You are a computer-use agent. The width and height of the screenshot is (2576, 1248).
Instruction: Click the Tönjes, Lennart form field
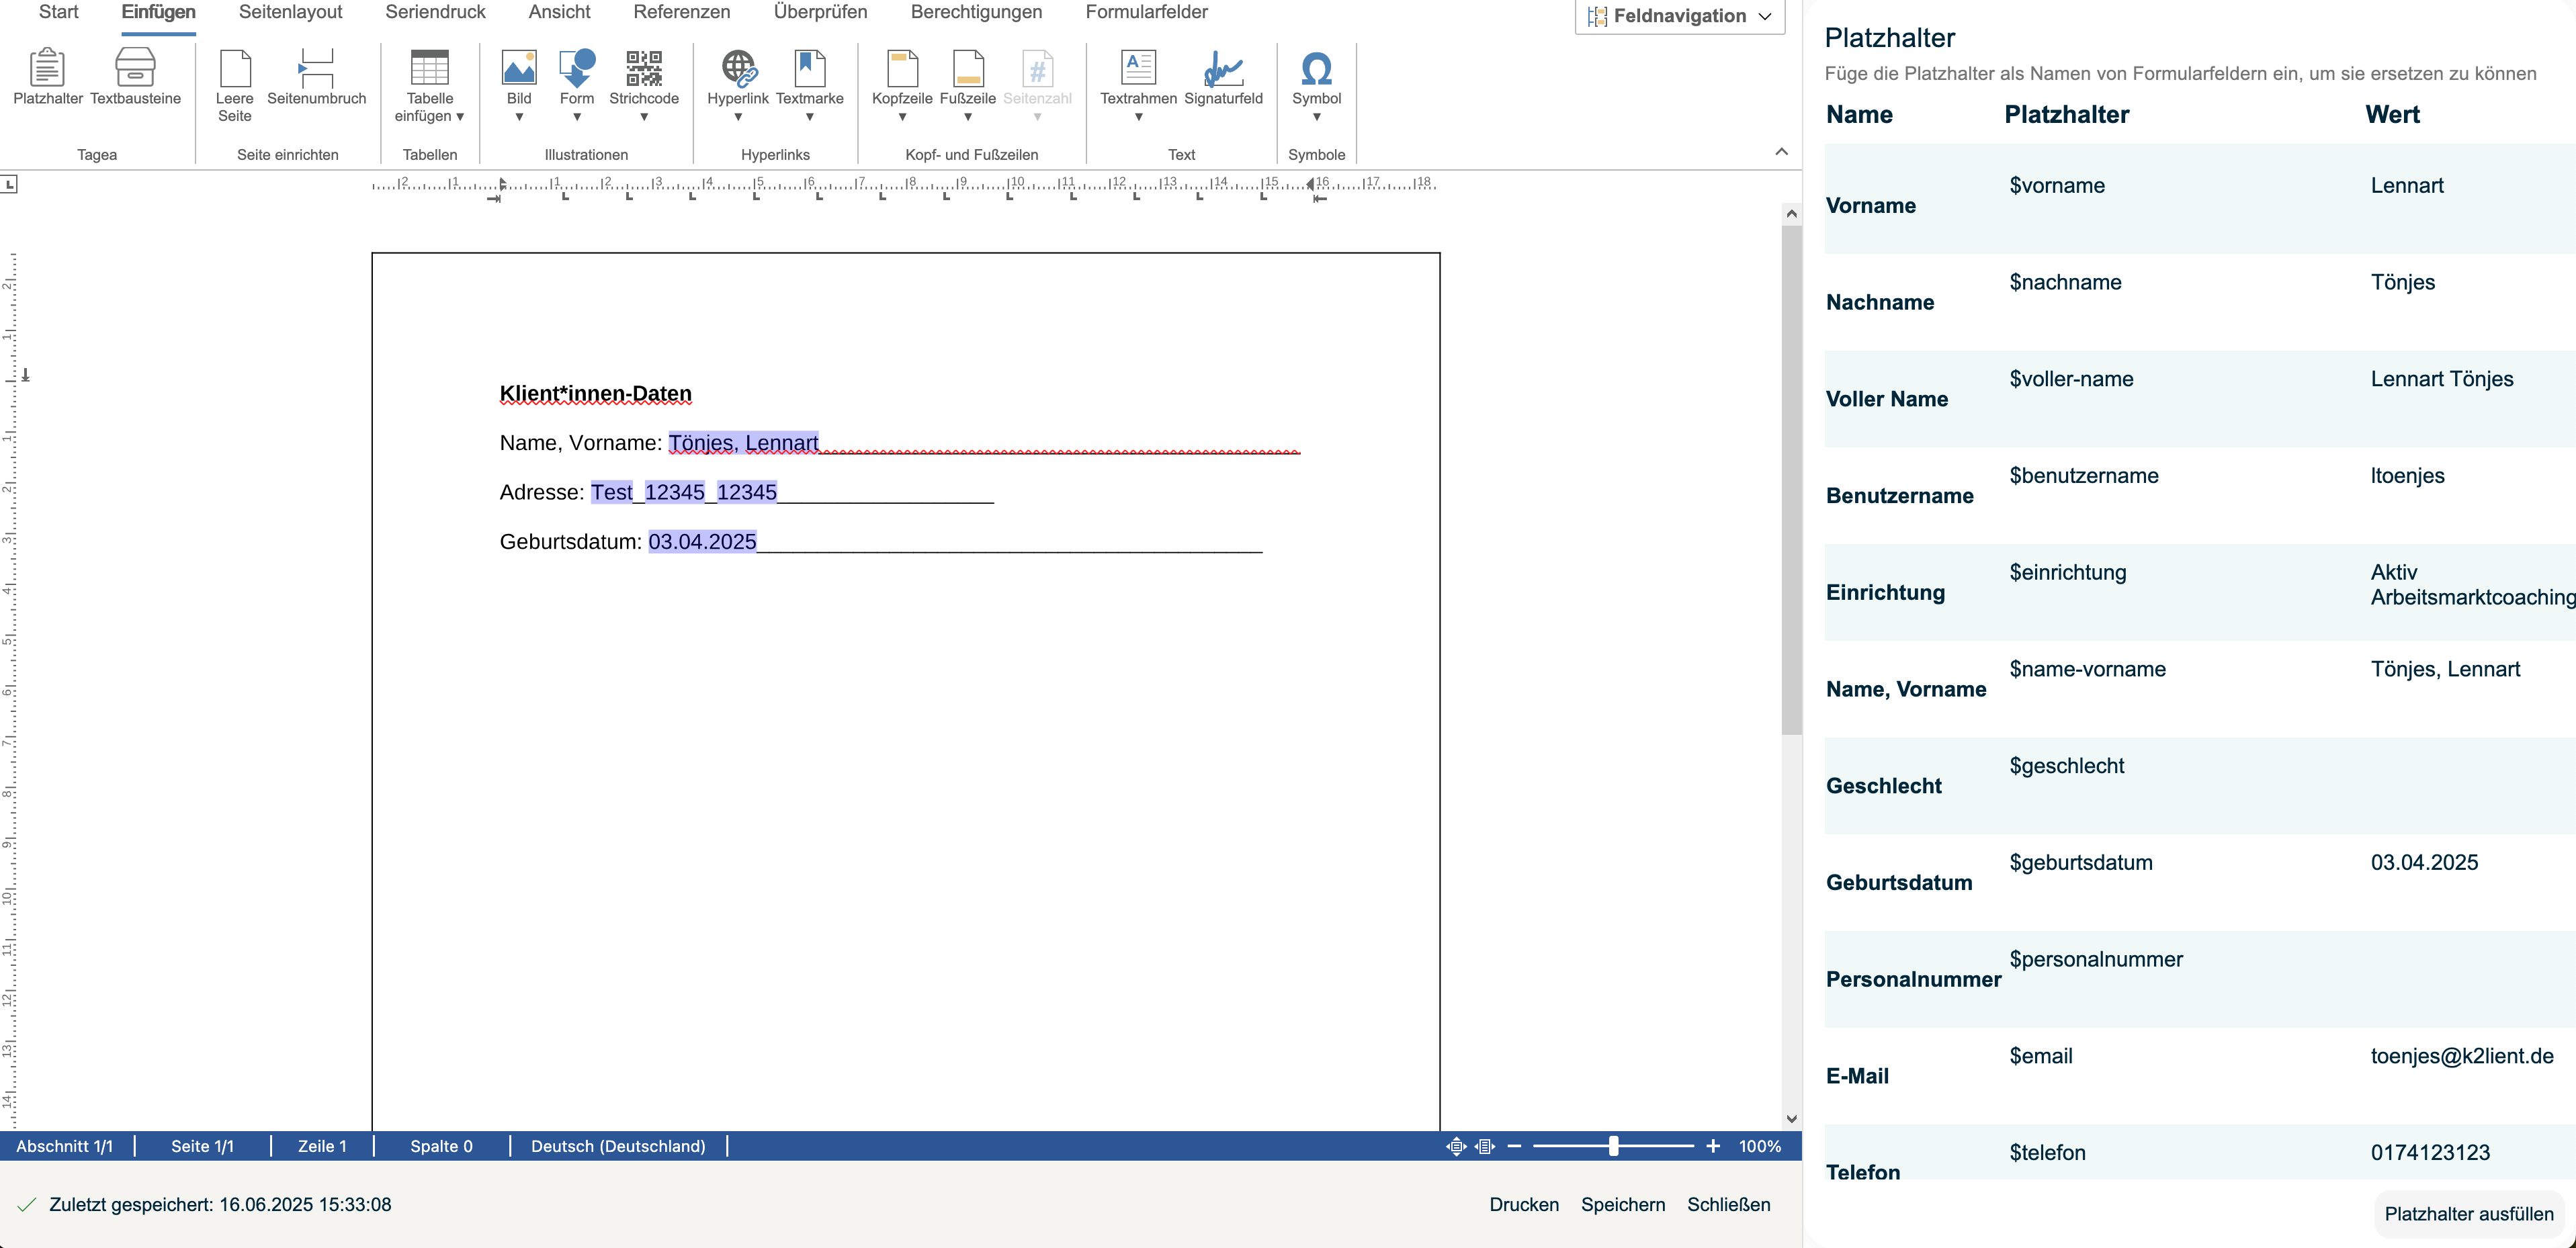click(x=743, y=443)
